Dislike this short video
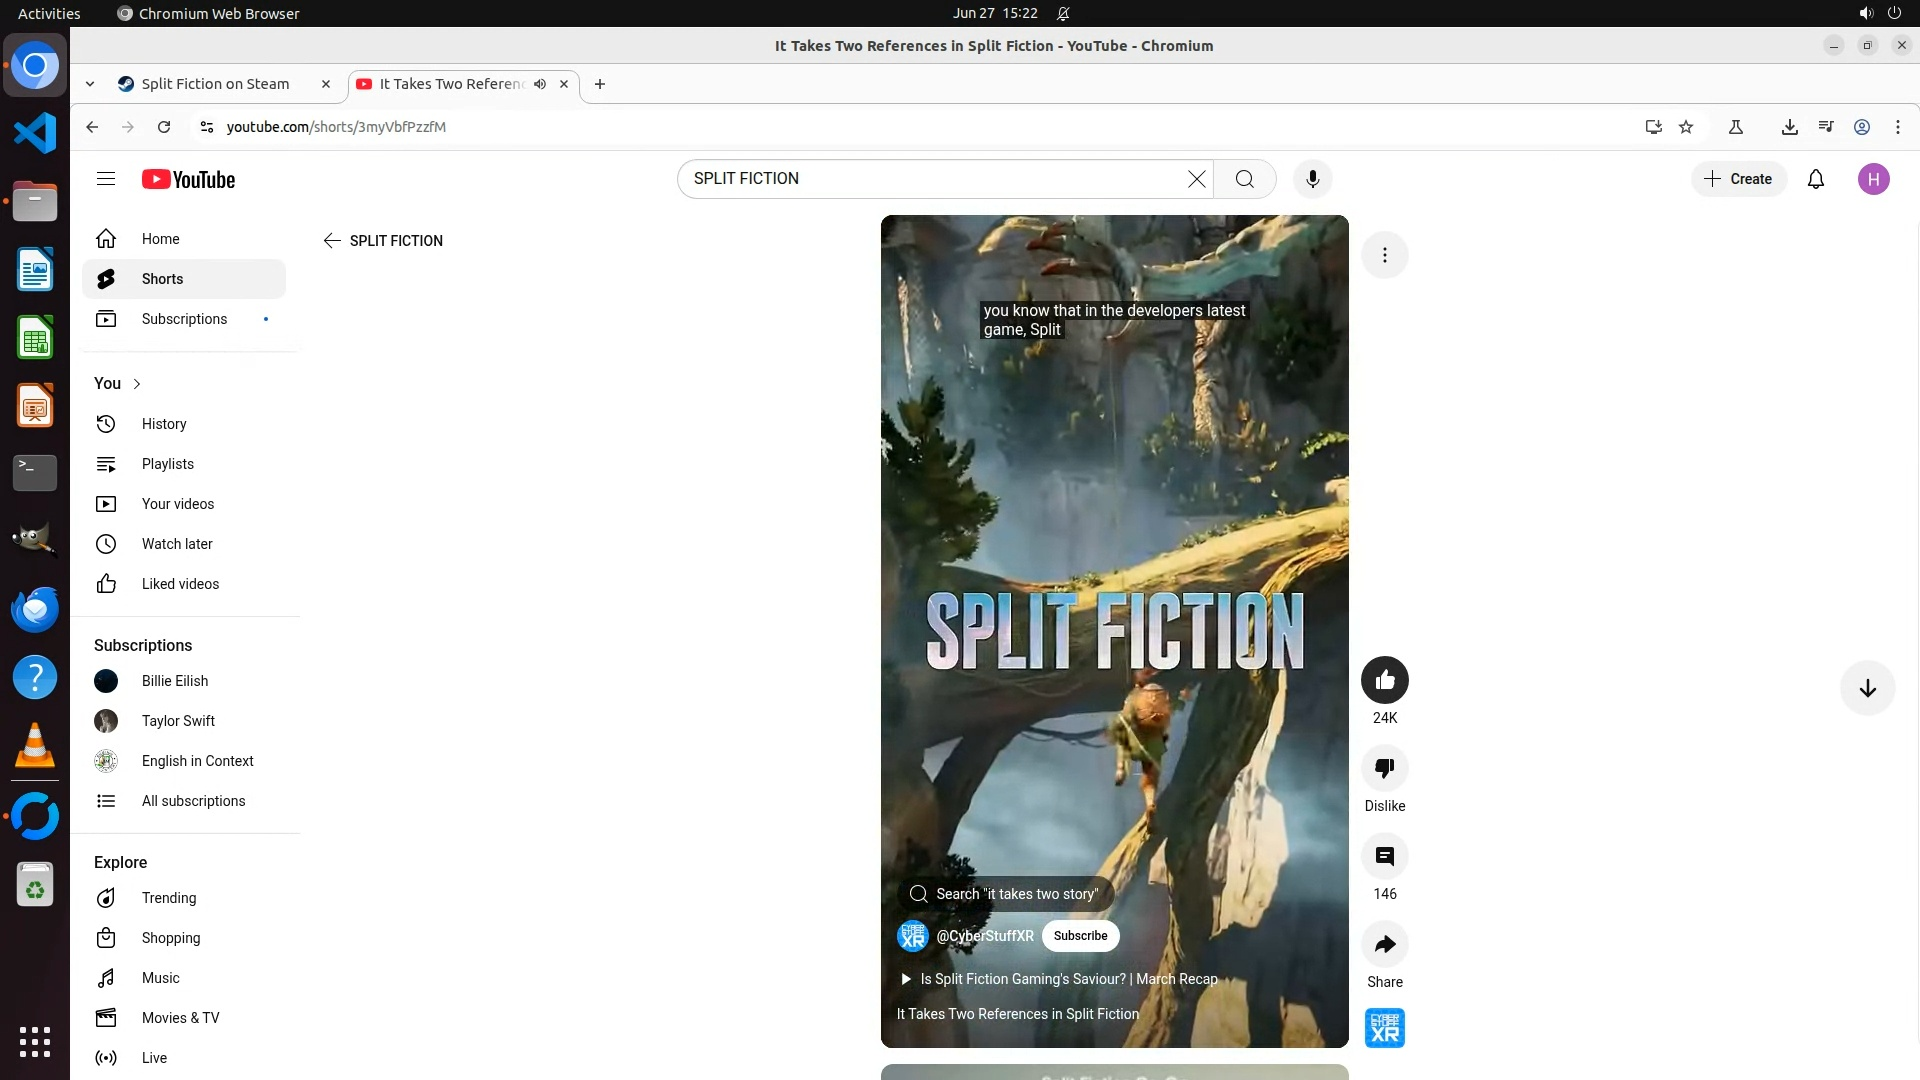 point(1384,769)
